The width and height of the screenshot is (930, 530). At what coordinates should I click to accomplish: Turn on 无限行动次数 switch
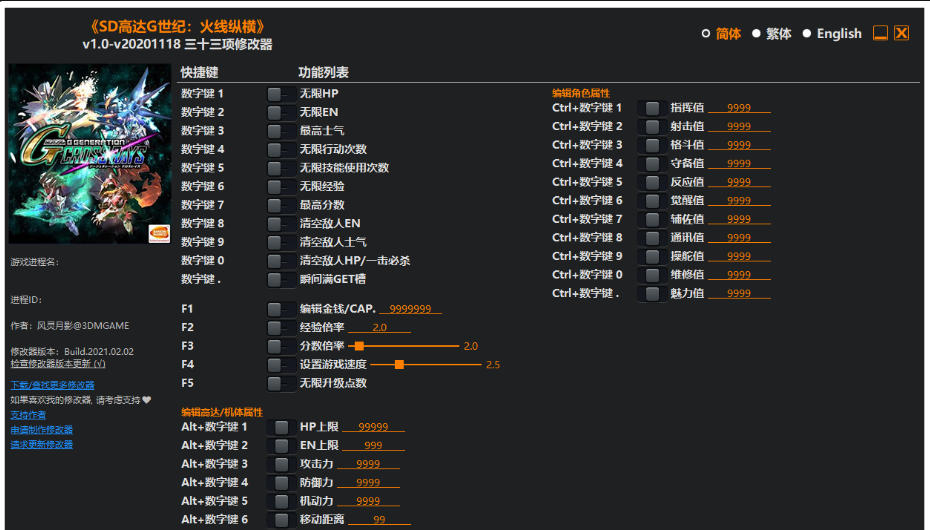coord(281,149)
